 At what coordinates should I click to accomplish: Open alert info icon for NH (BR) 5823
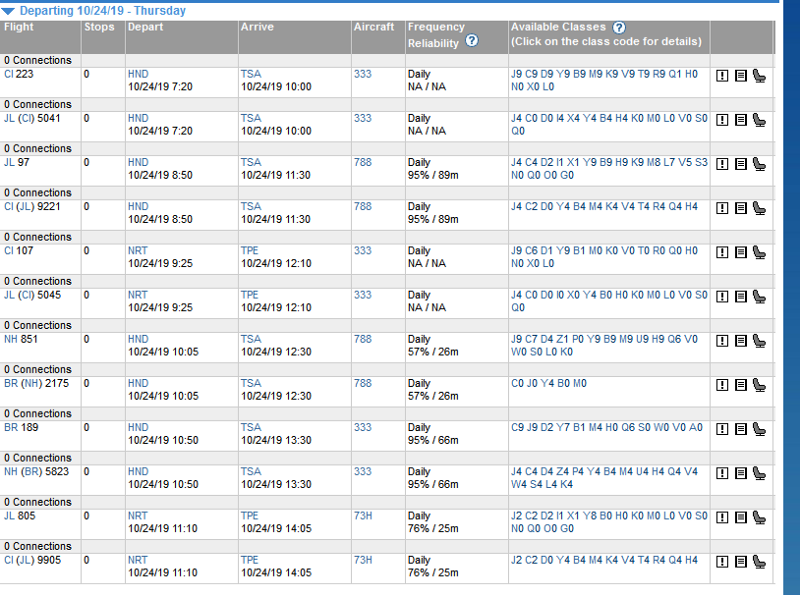722,473
